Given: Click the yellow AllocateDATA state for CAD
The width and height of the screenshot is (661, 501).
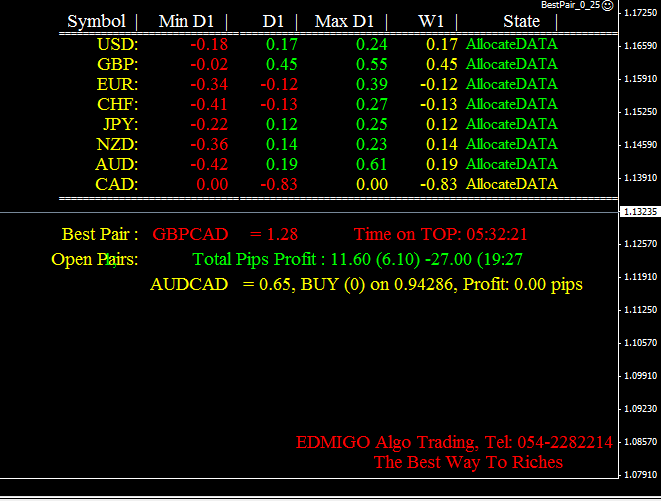Looking at the screenshot, I should pyautogui.click(x=512, y=184).
